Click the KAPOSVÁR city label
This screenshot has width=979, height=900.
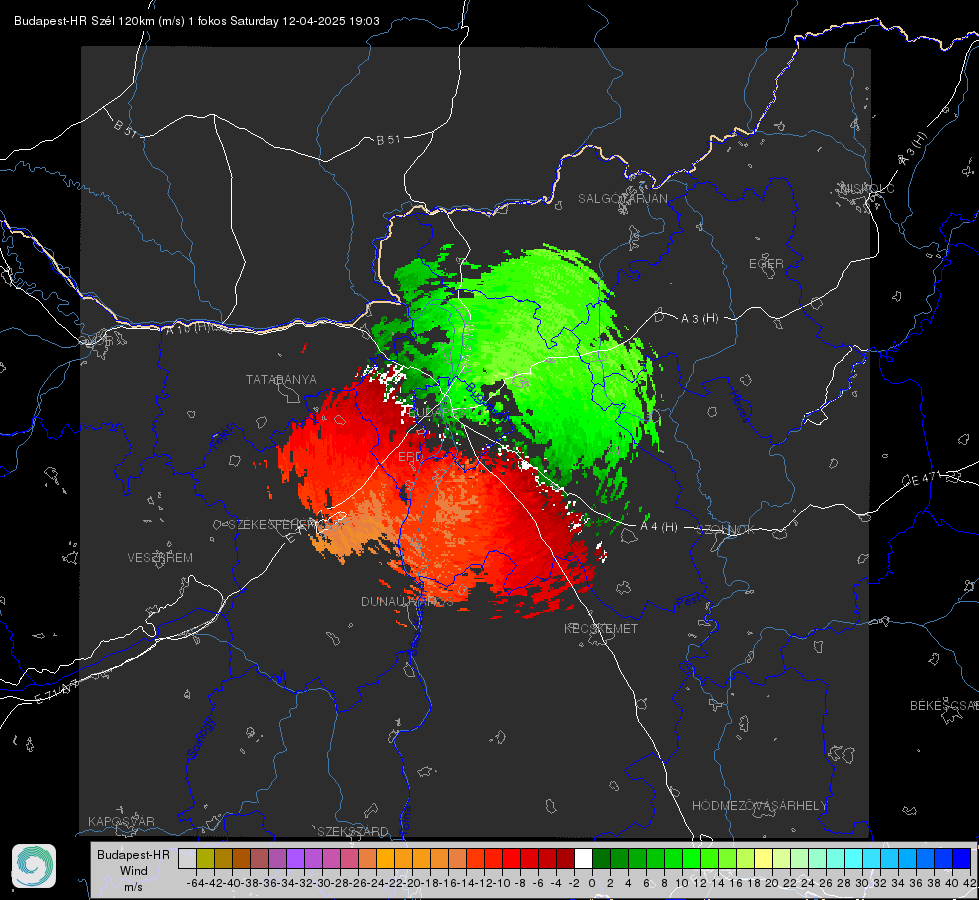[x=121, y=821]
